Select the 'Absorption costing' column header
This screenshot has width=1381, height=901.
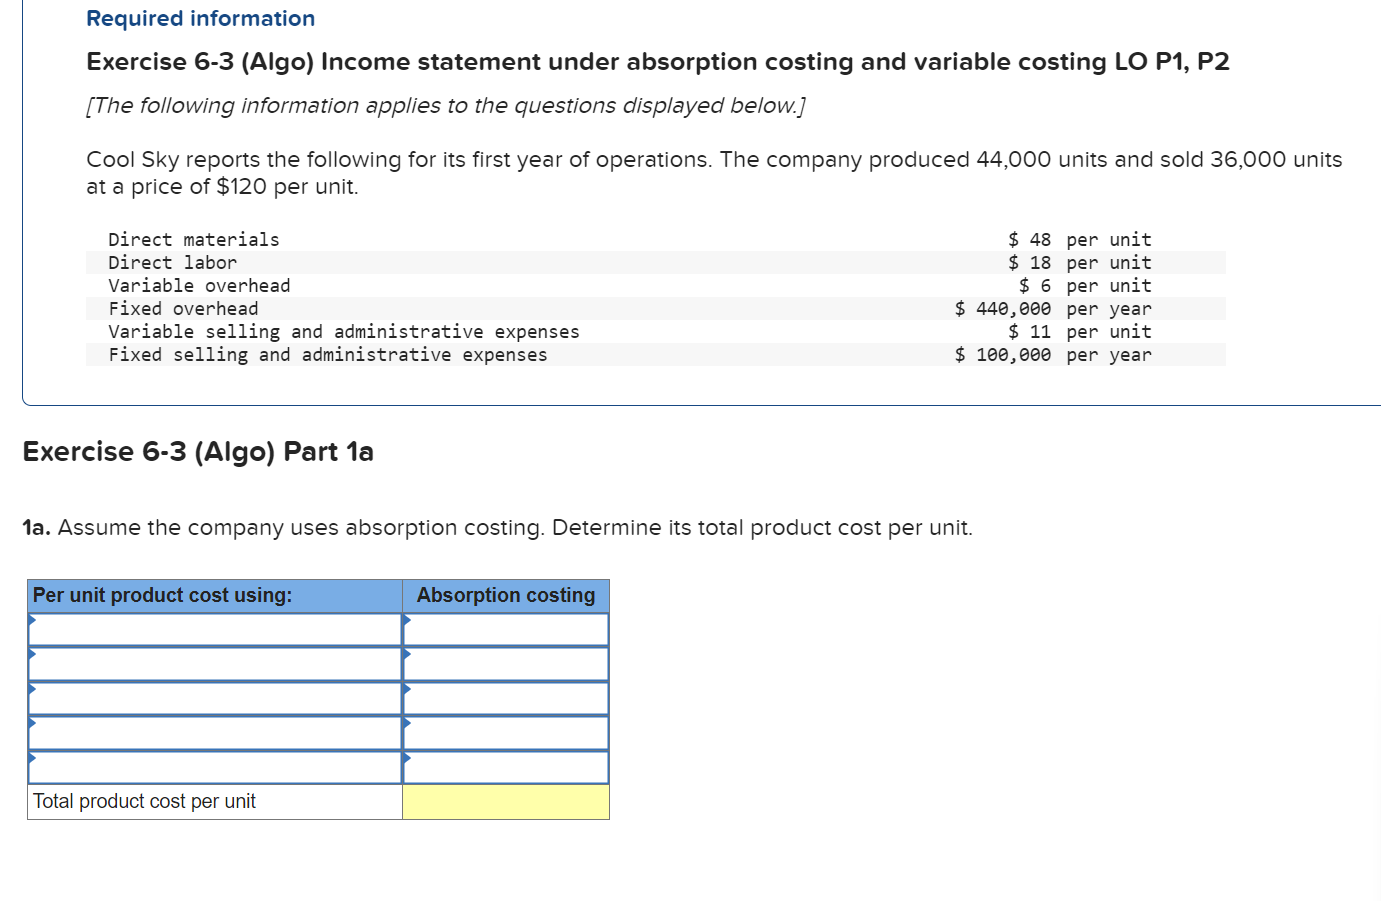click(505, 595)
